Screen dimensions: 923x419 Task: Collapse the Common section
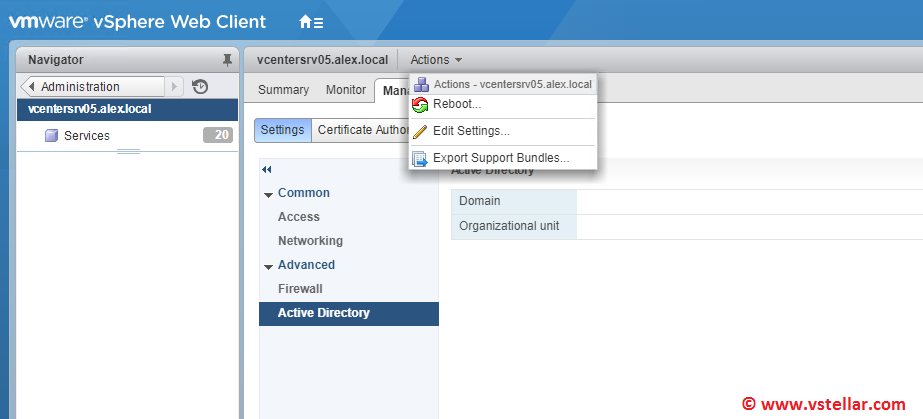[268, 194]
